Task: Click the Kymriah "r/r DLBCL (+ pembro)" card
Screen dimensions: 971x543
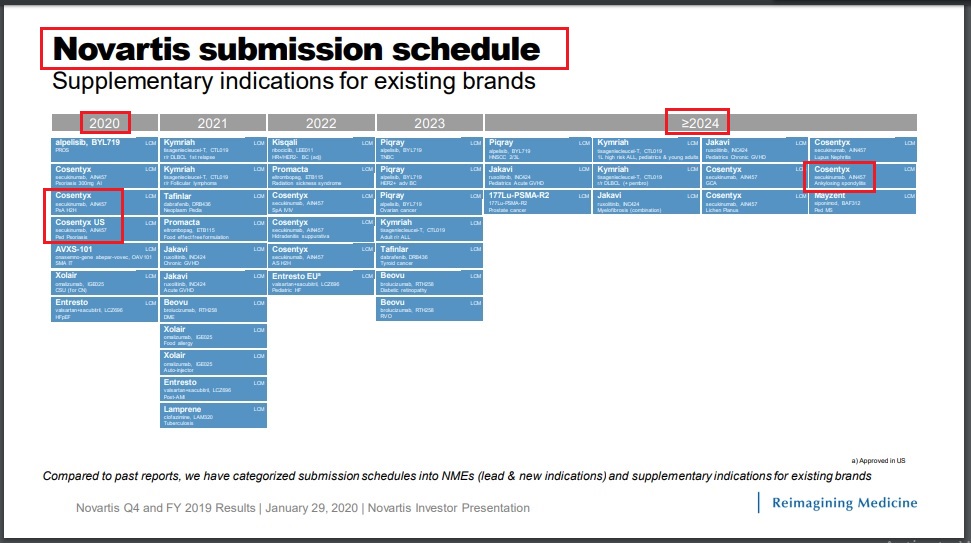Action: [x=647, y=176]
